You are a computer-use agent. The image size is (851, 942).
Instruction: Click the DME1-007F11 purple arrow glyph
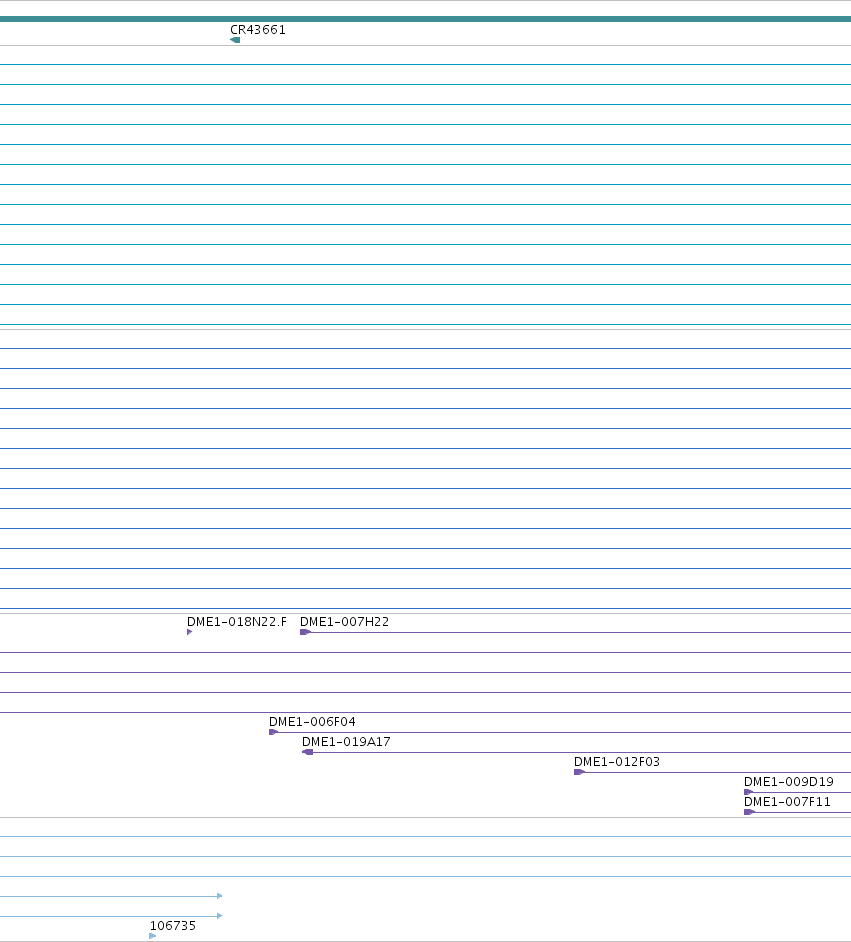click(750, 812)
